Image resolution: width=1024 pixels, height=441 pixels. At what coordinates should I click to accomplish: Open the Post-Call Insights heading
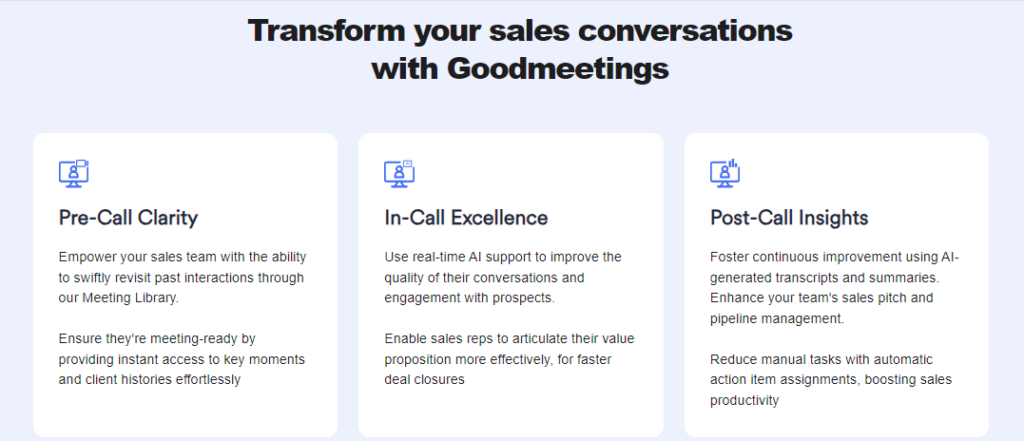pos(789,218)
